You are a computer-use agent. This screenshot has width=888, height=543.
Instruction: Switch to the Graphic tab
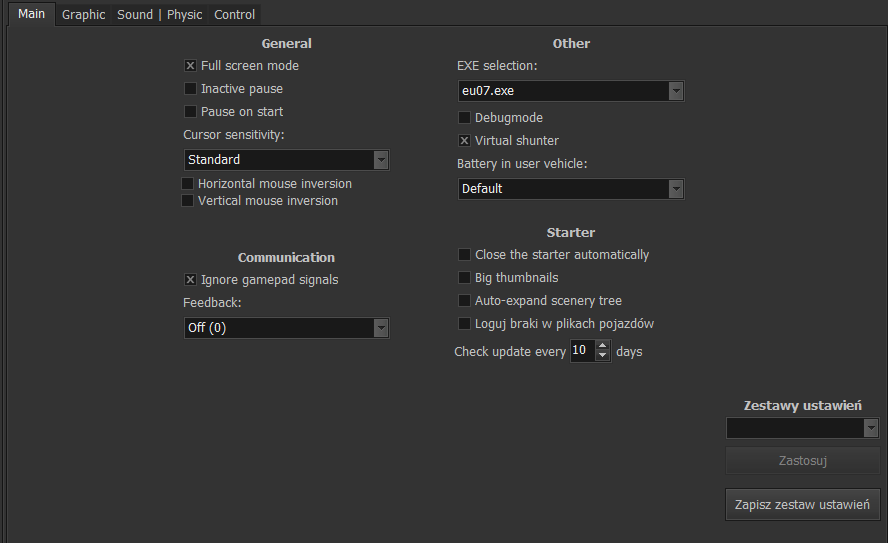point(83,15)
